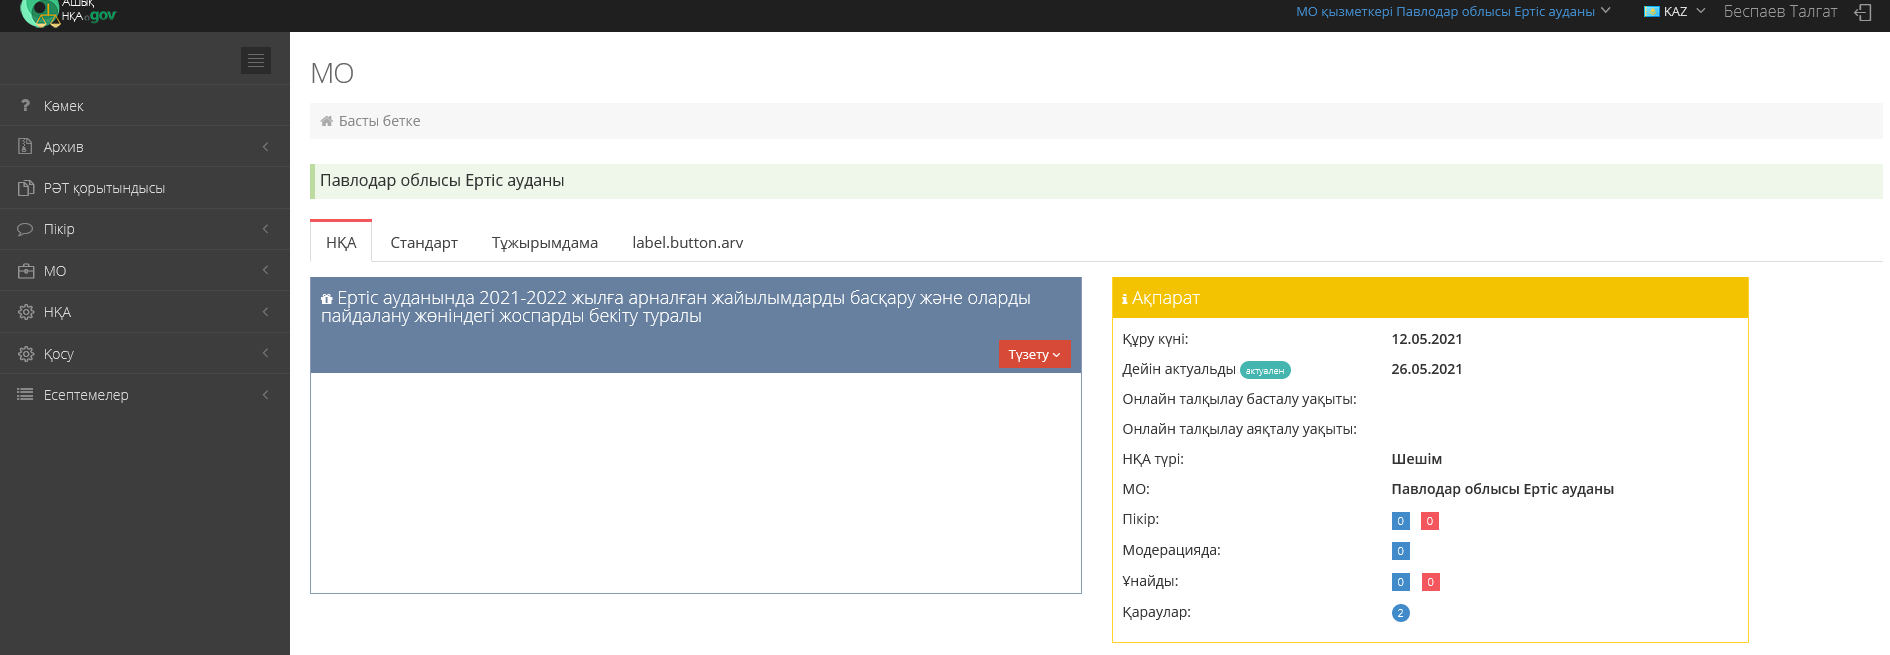Screen dimensions: 1890x655
Task: Open the label.button.arv tab
Action: point(688,242)
